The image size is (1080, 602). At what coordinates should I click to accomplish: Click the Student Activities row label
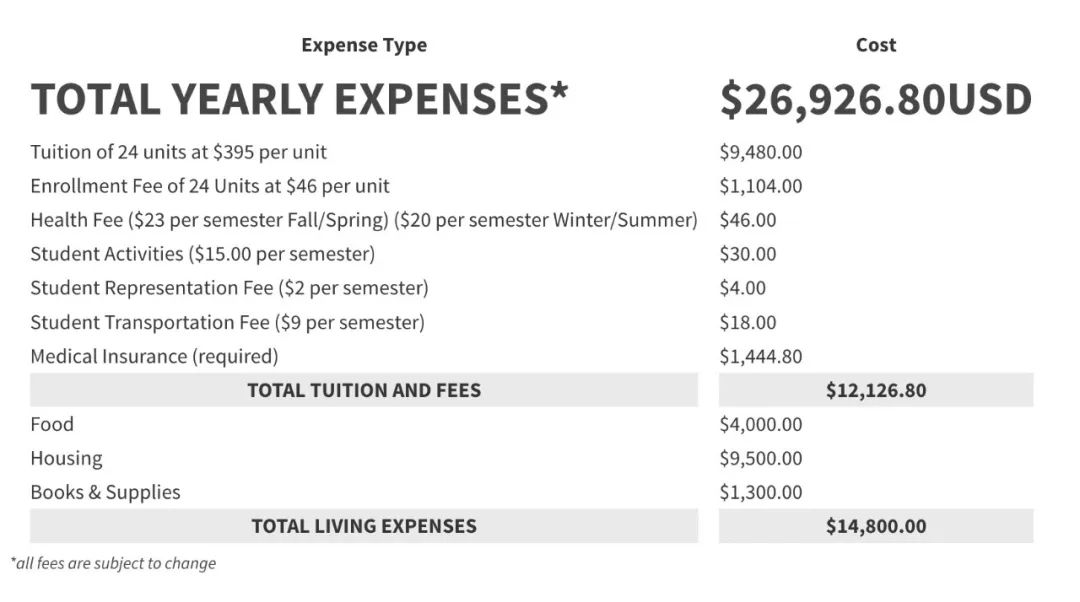click(x=202, y=254)
